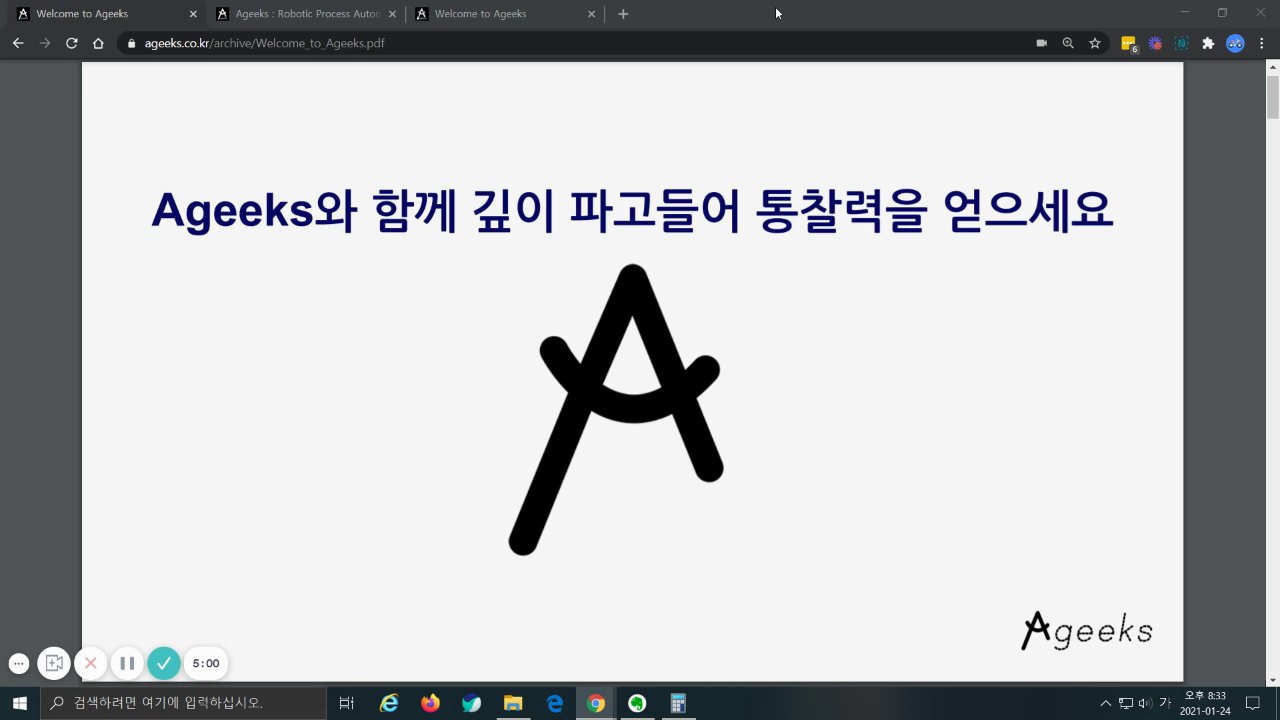Image resolution: width=1280 pixels, height=720 pixels.
Task: Click the Windows taskbar search box
Action: (x=184, y=703)
